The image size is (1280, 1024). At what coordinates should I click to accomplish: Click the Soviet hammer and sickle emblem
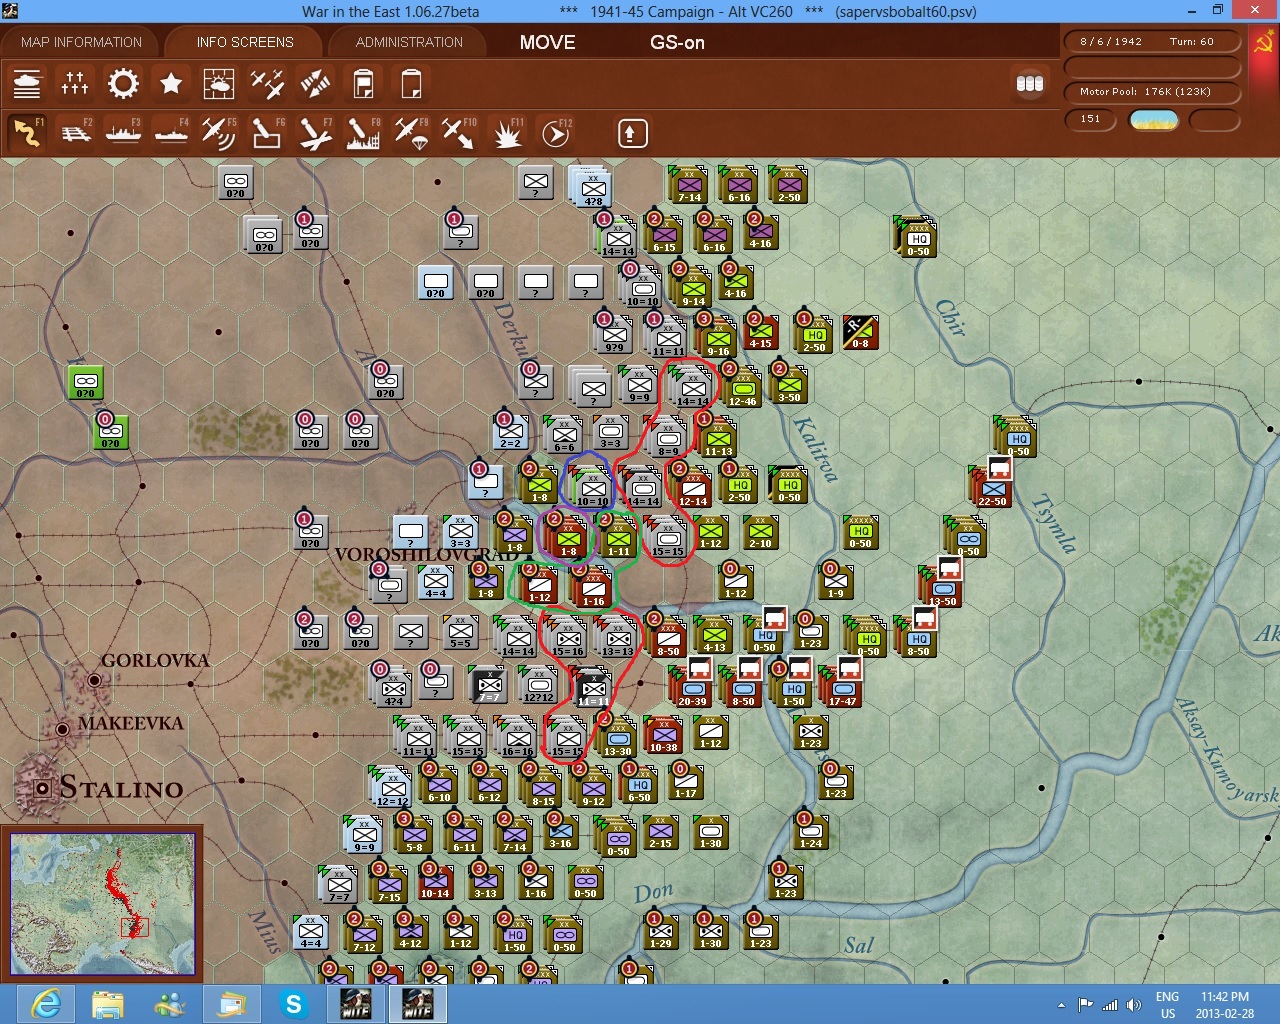[1263, 44]
